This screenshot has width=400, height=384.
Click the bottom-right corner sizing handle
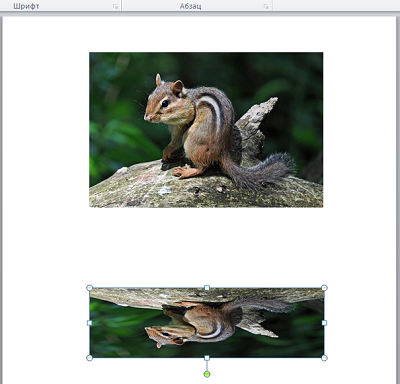point(324,358)
